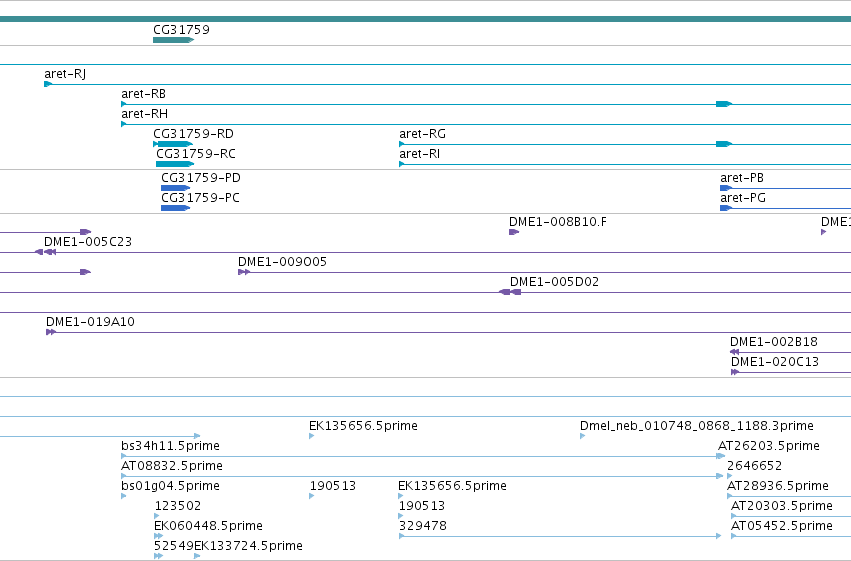
Task: Select the 329478 EST label
Action: click(423, 527)
